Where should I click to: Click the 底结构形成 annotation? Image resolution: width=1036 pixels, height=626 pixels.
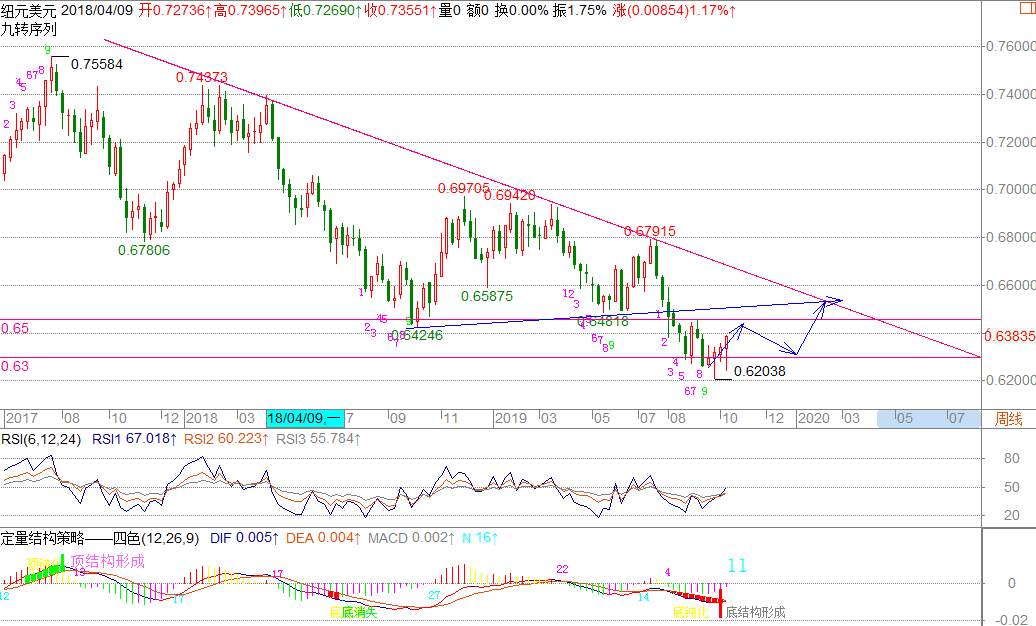point(755,613)
